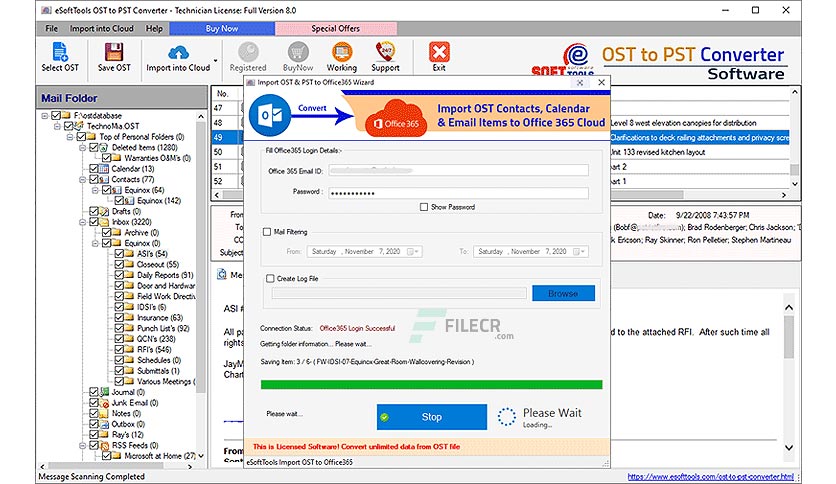Click the log file path field
The width and height of the screenshot is (836, 484).
[399, 293]
